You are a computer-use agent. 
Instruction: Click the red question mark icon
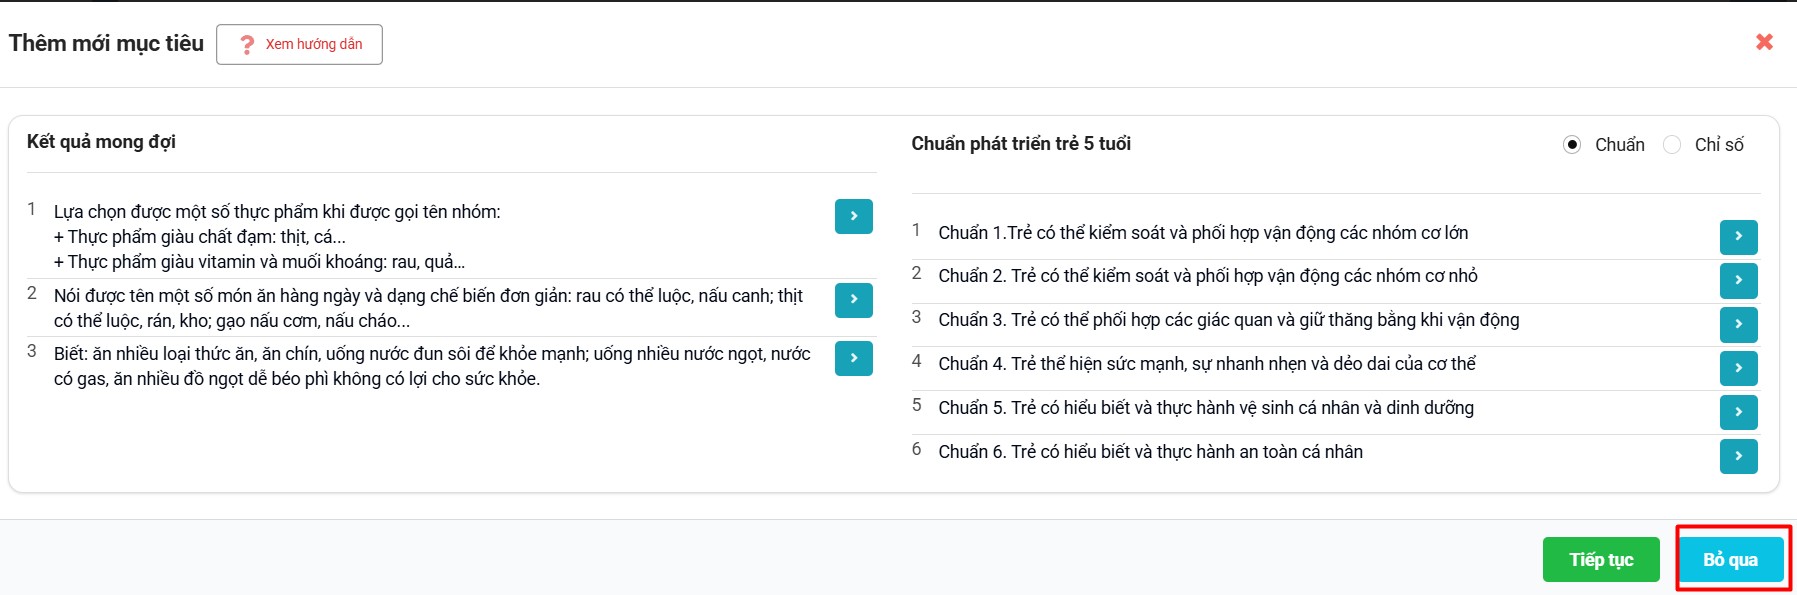click(x=247, y=45)
